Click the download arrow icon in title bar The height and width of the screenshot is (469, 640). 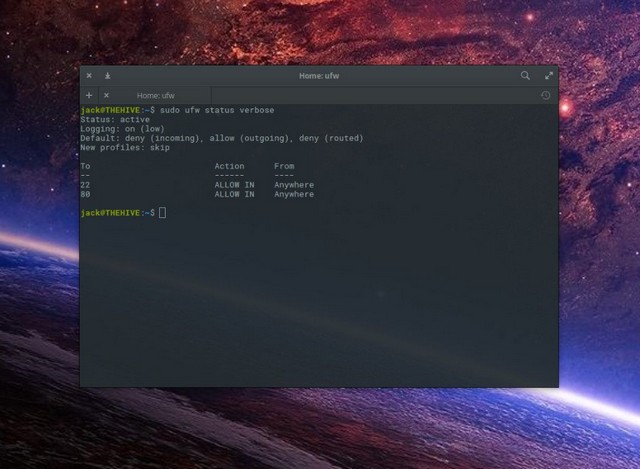coord(107,76)
